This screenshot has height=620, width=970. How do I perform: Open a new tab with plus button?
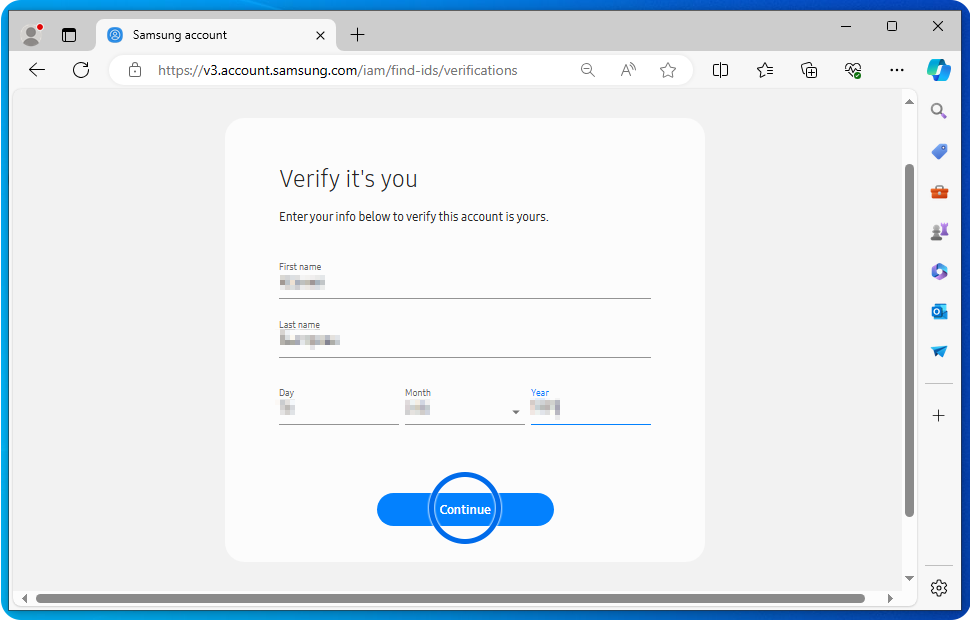click(357, 35)
